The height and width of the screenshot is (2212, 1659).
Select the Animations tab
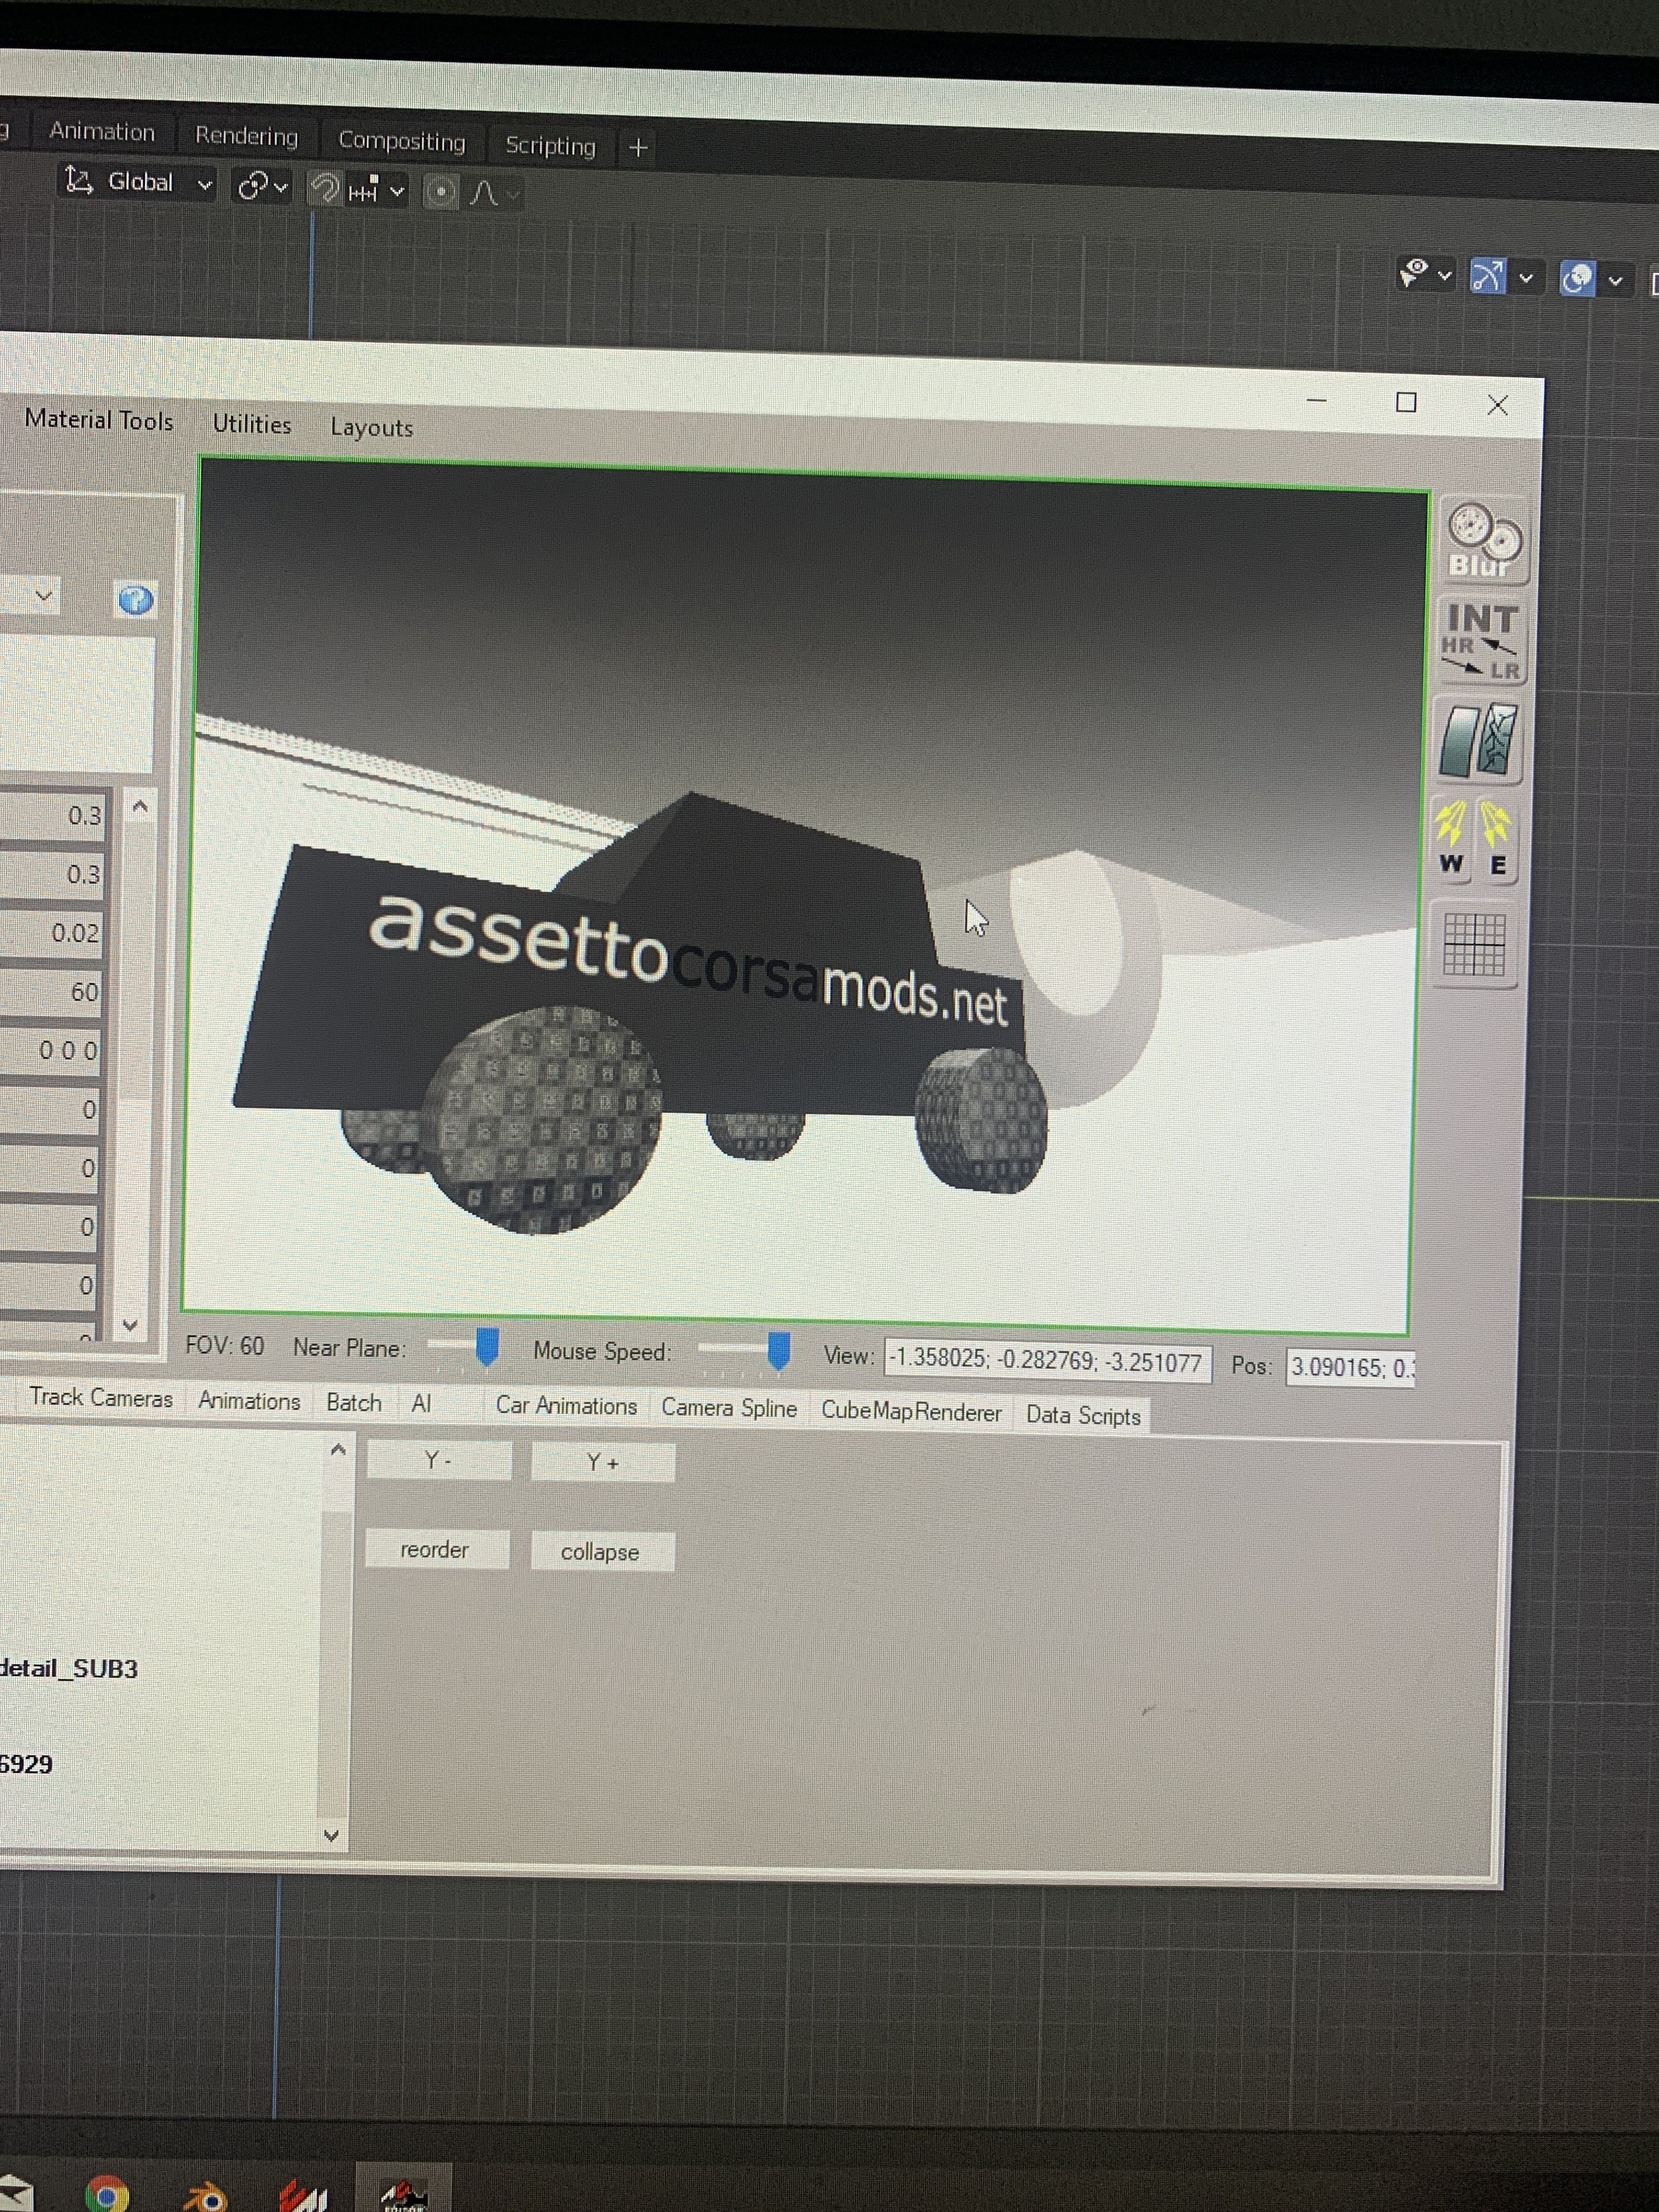tap(249, 1400)
